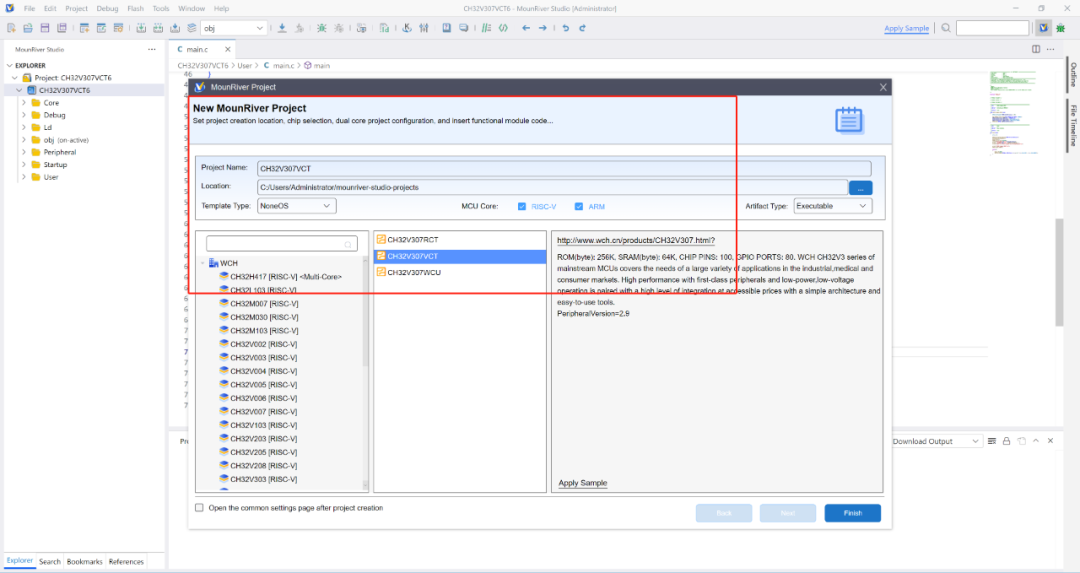This screenshot has height=573, width=1080.
Task: Click the download icon in the toolbar
Action: [281, 28]
